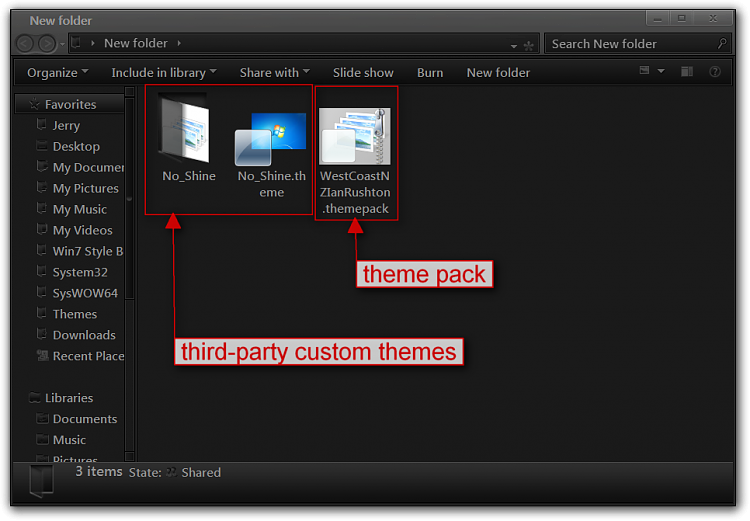Click the My Music icon in sidebar
This screenshot has height=521, width=750.
(42, 209)
